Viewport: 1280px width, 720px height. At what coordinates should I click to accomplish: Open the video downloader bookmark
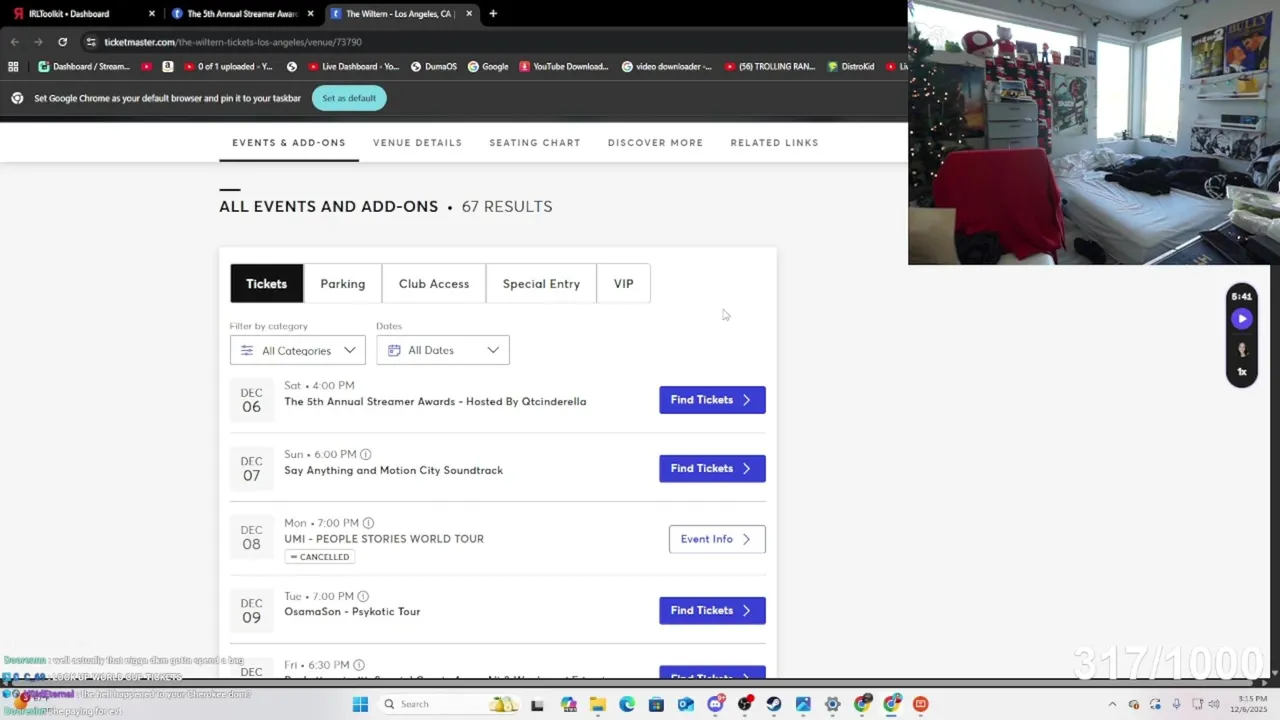point(667,67)
